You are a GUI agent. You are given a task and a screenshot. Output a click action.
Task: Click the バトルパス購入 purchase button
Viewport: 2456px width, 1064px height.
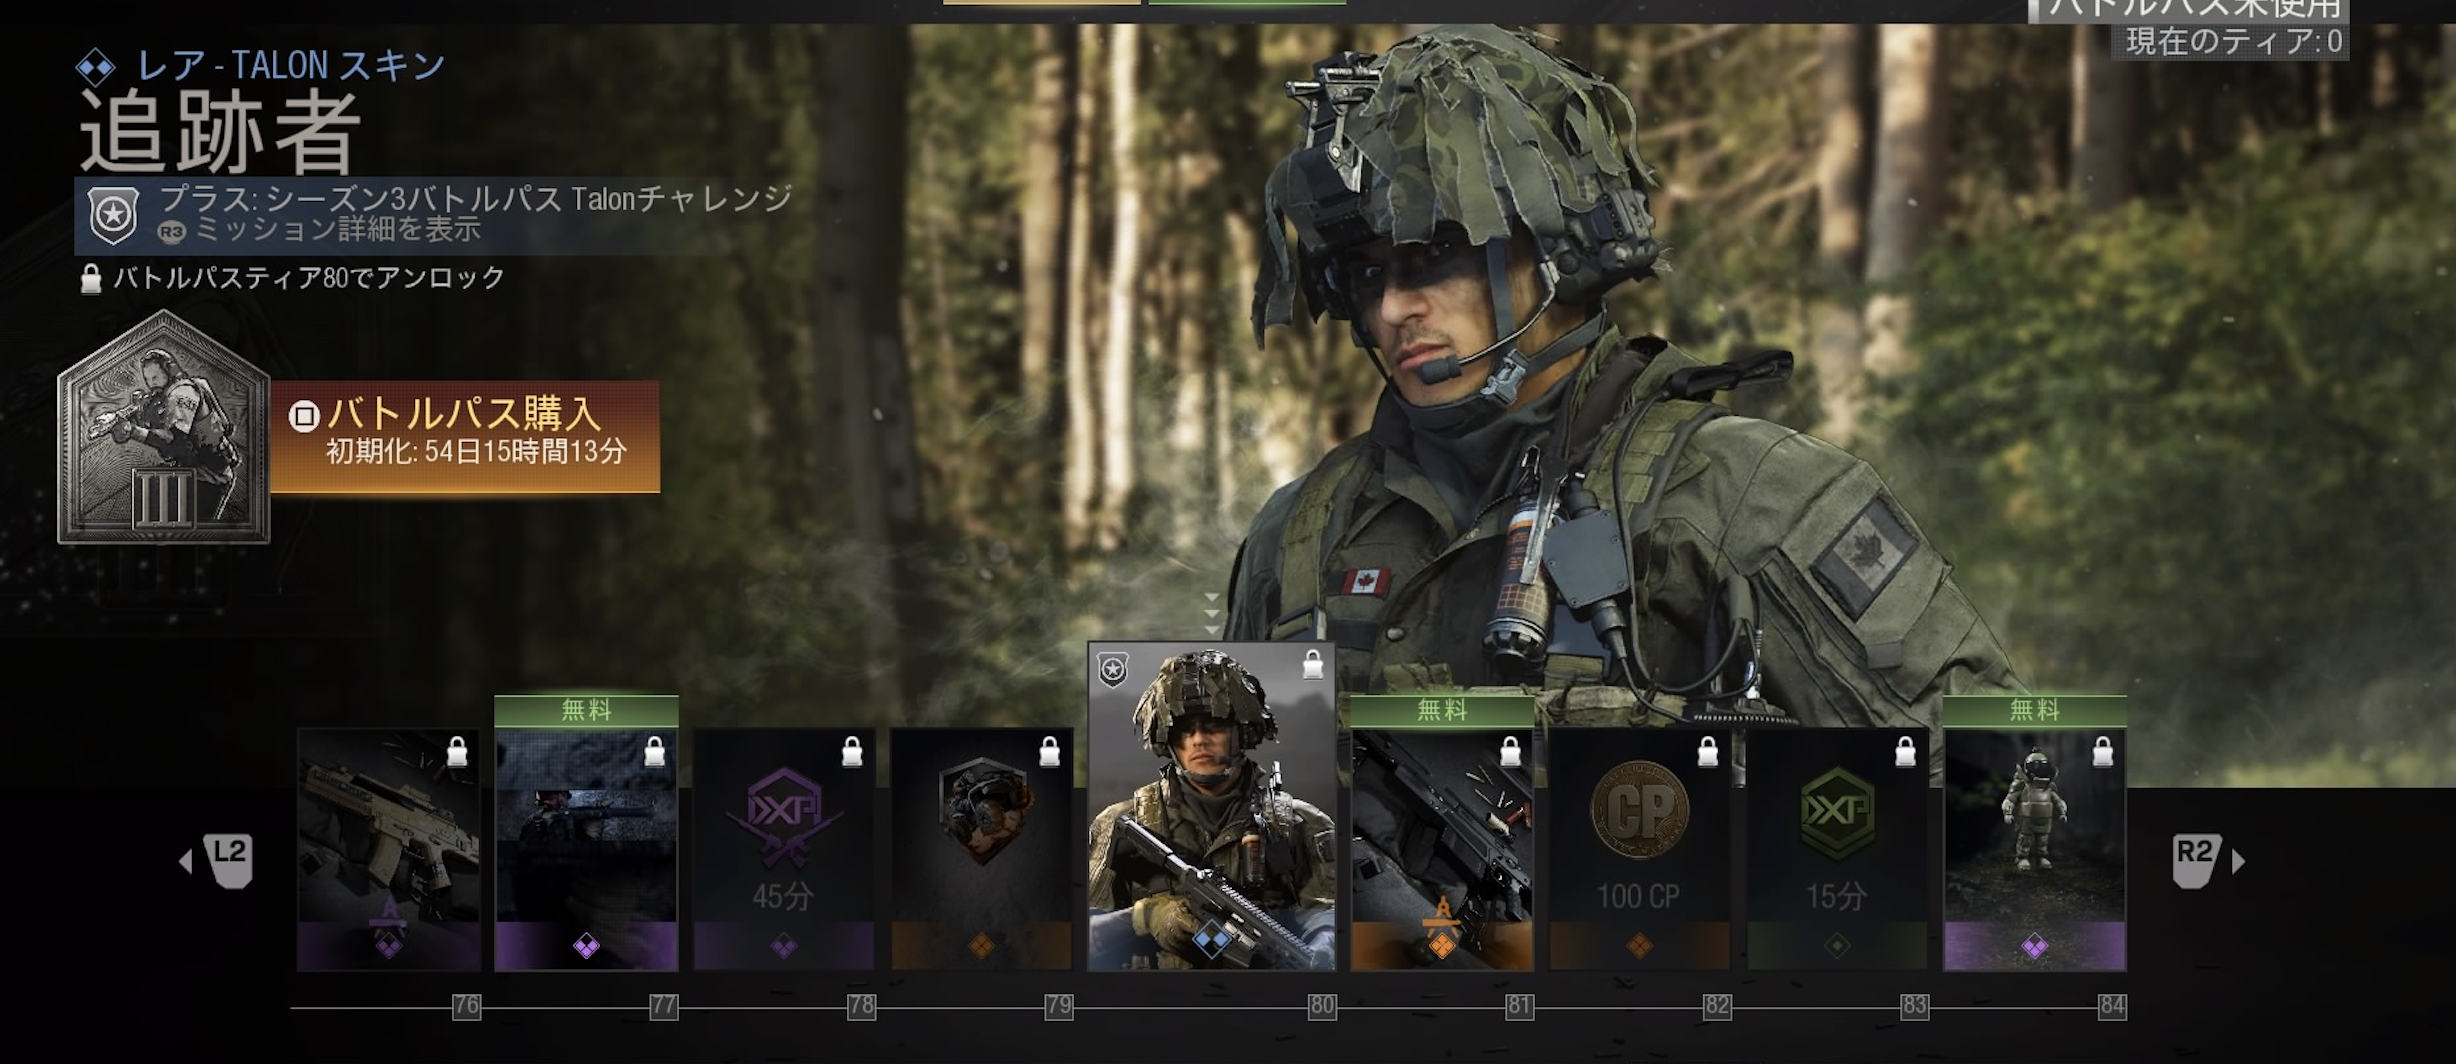465,436
